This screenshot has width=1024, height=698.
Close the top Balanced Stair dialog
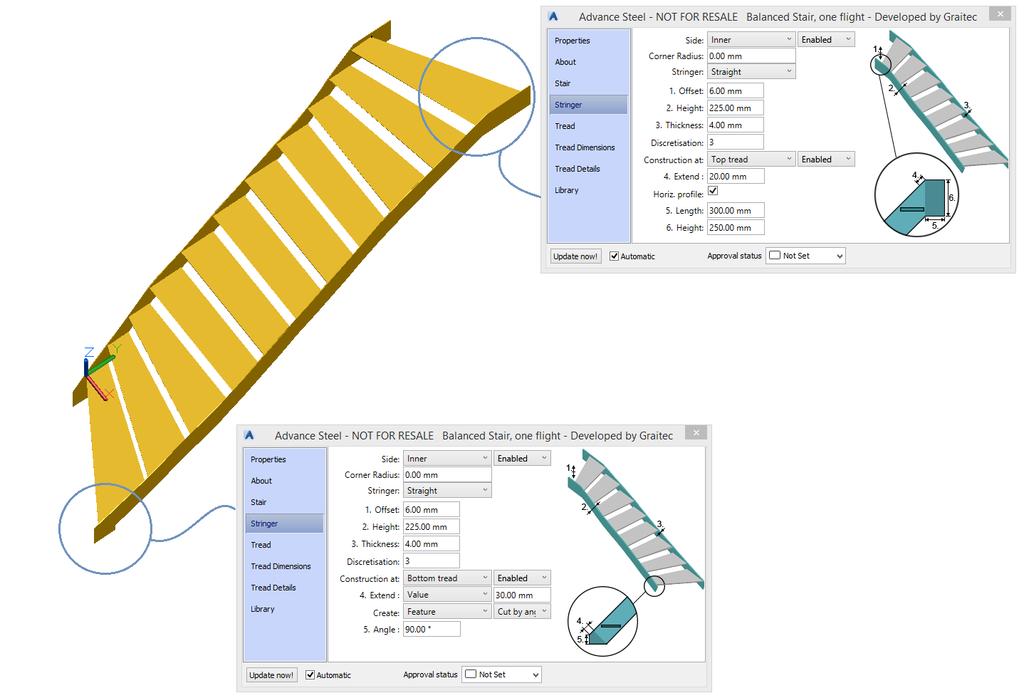1000,14
